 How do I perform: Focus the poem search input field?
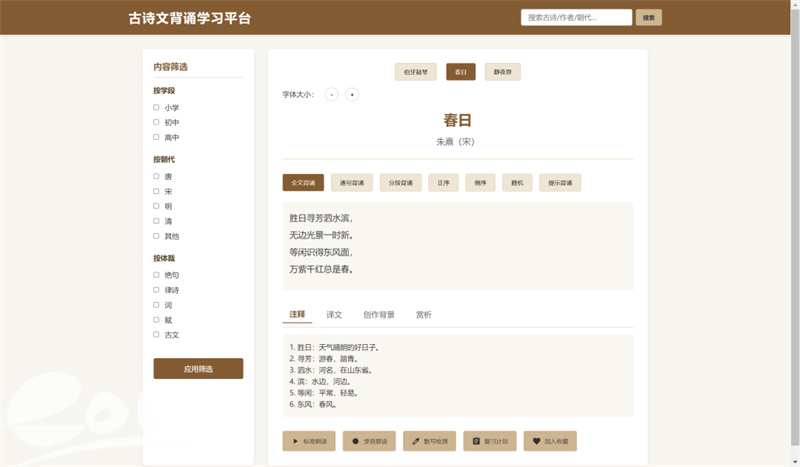(576, 17)
